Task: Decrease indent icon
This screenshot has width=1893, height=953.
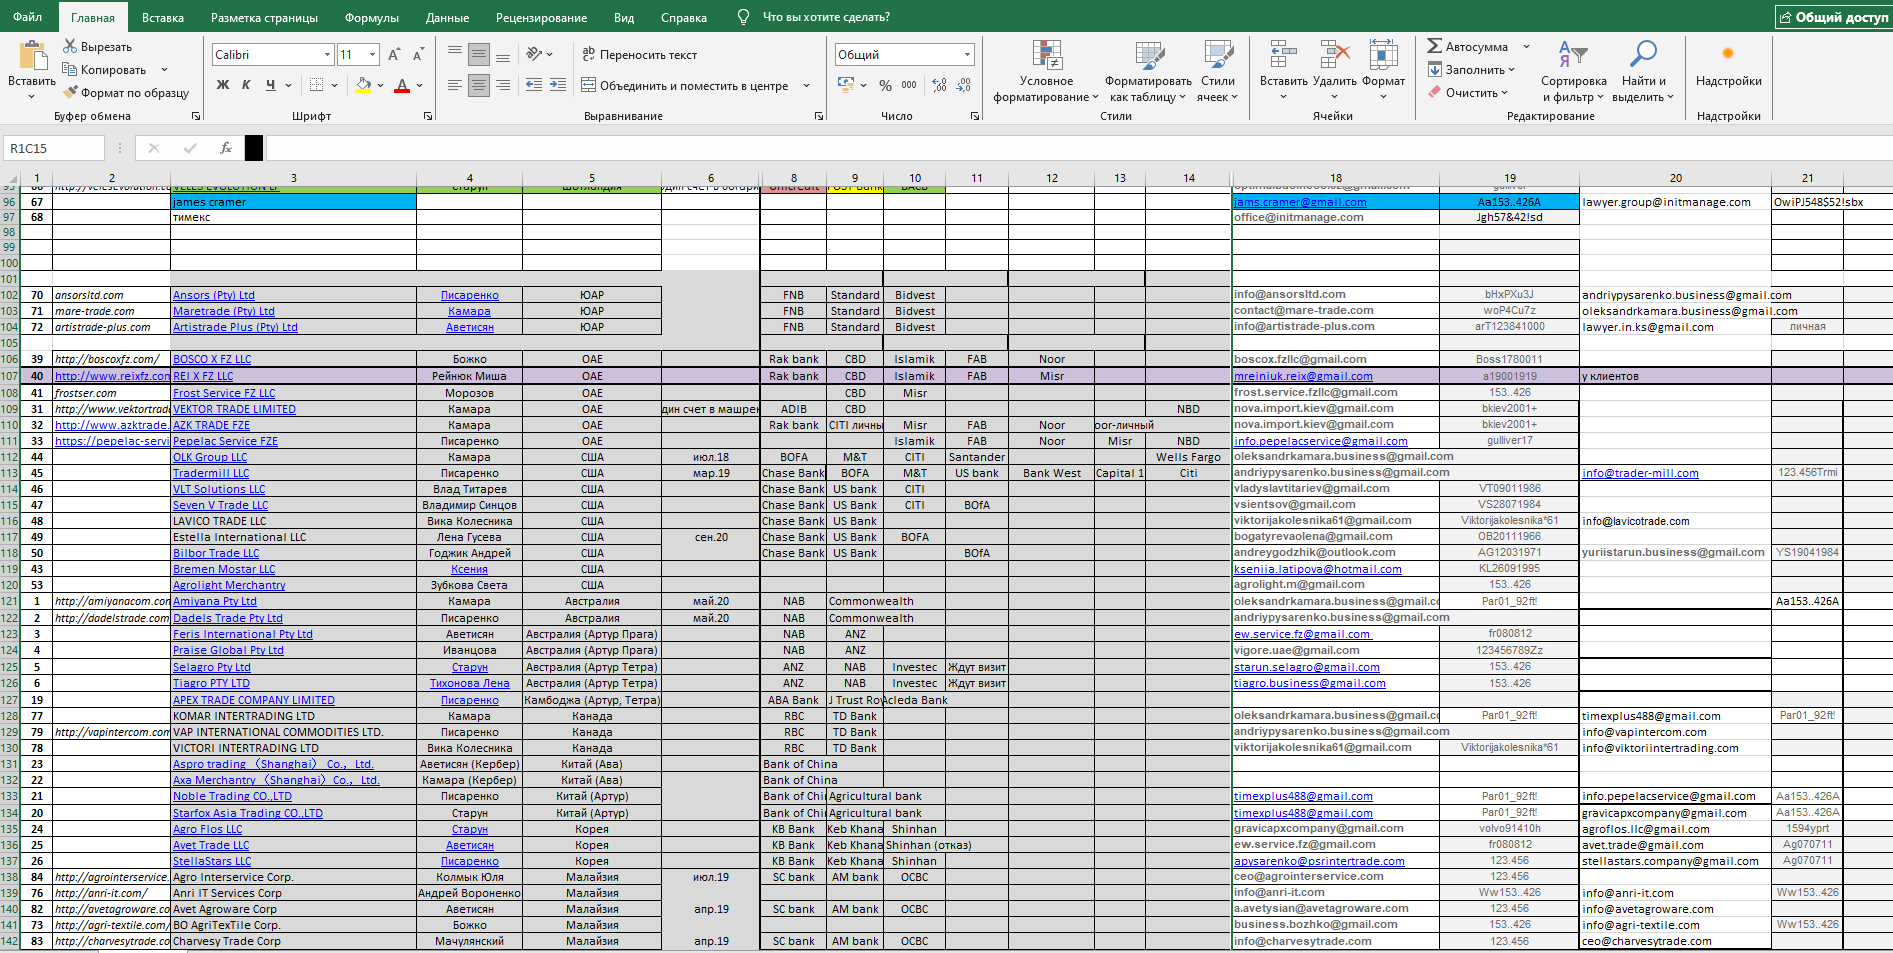Action: tap(534, 85)
